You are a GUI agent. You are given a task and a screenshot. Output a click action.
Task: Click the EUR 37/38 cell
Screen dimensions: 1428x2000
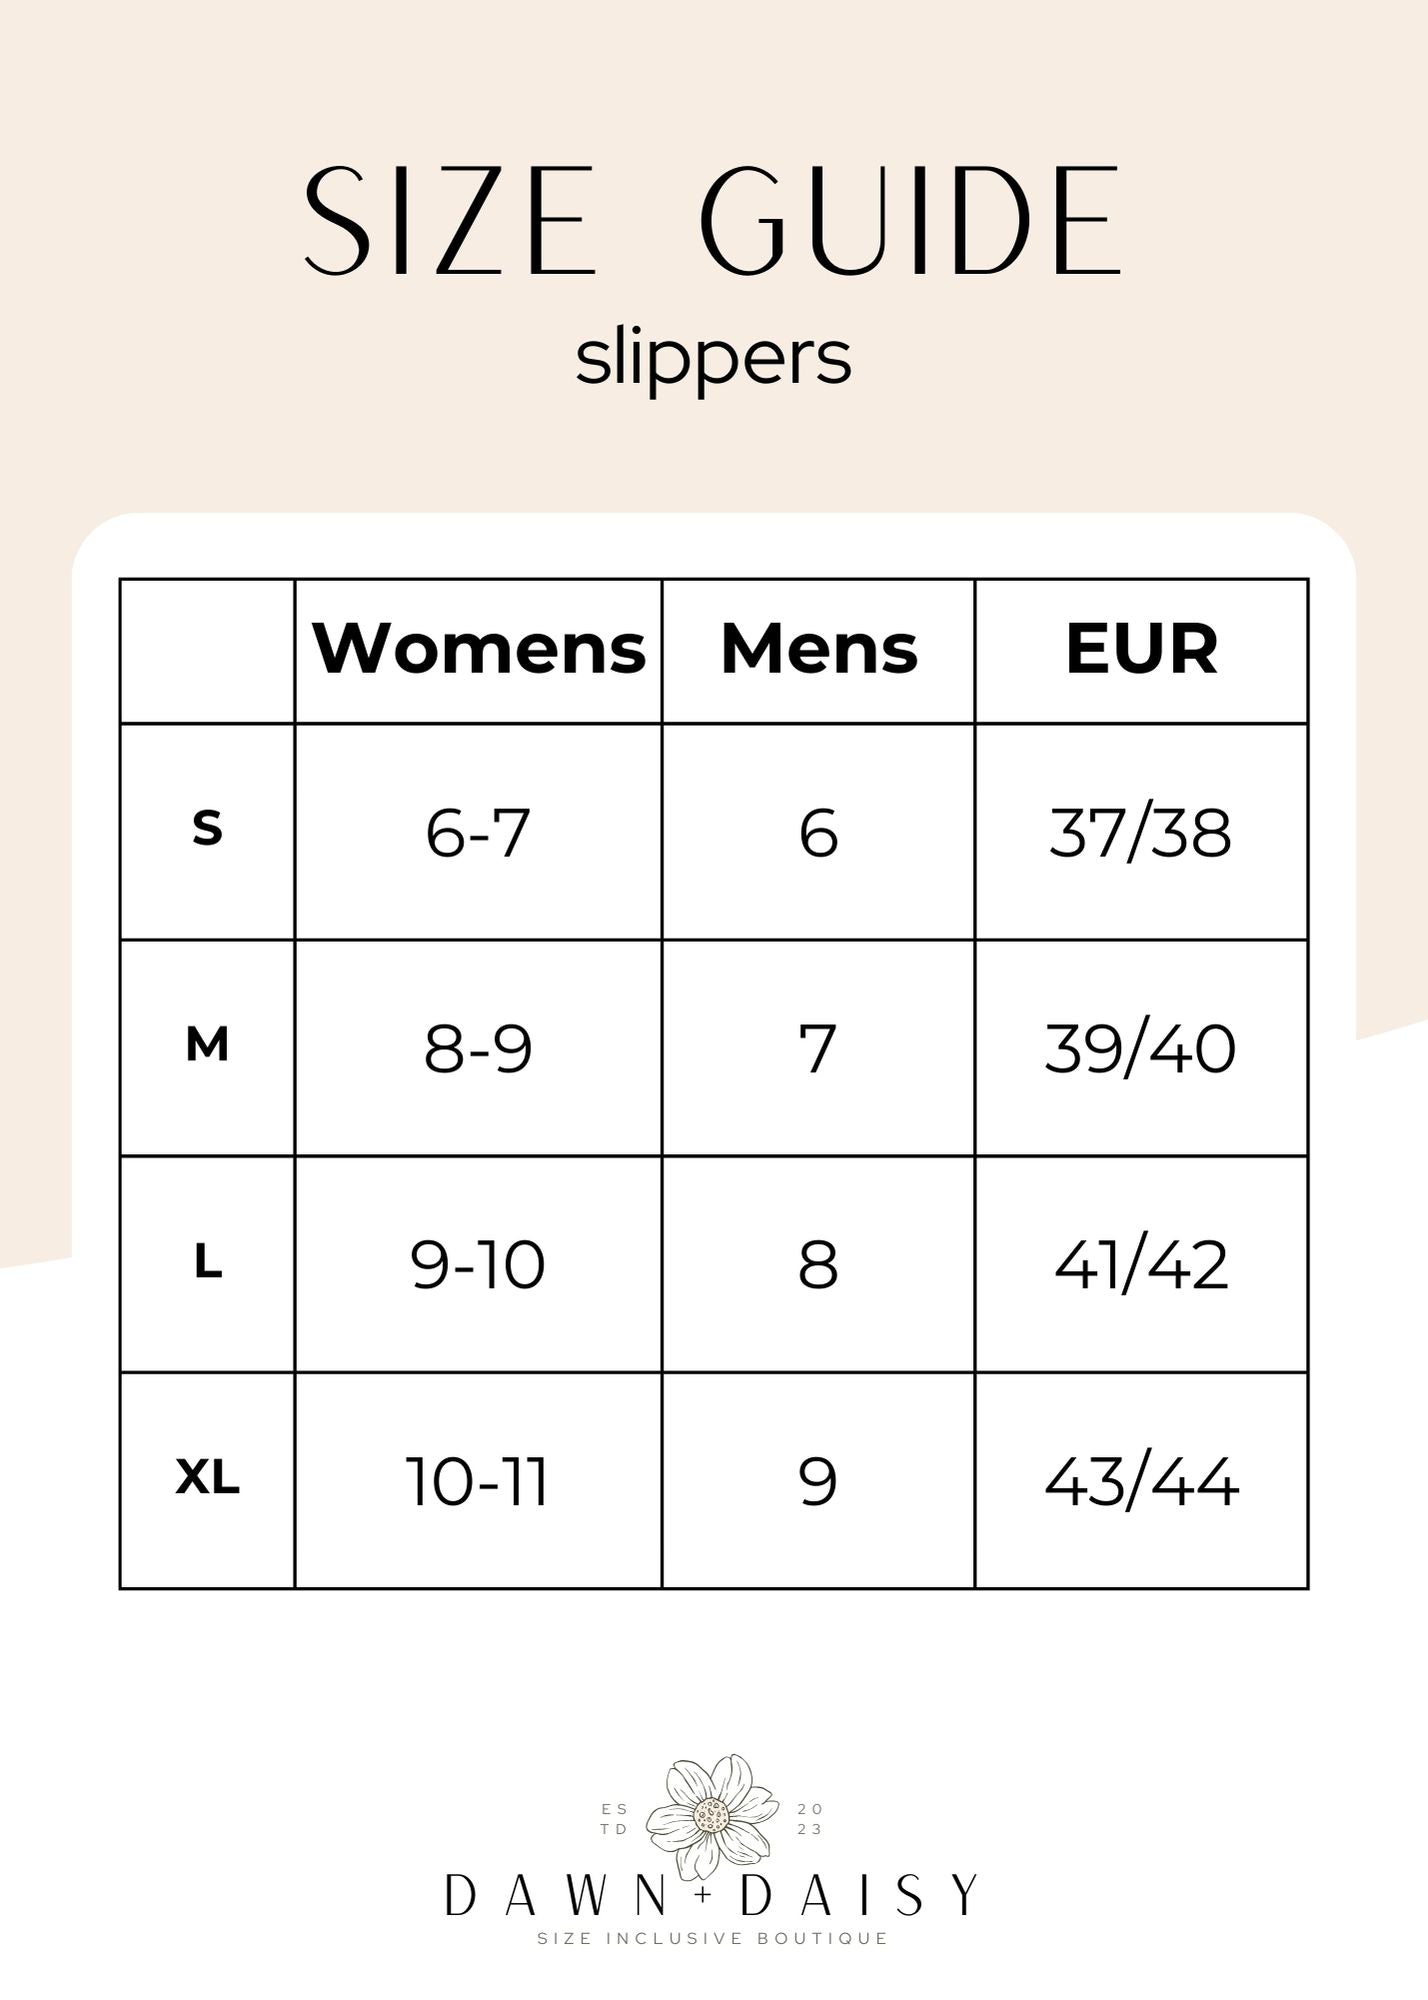coord(1141,832)
